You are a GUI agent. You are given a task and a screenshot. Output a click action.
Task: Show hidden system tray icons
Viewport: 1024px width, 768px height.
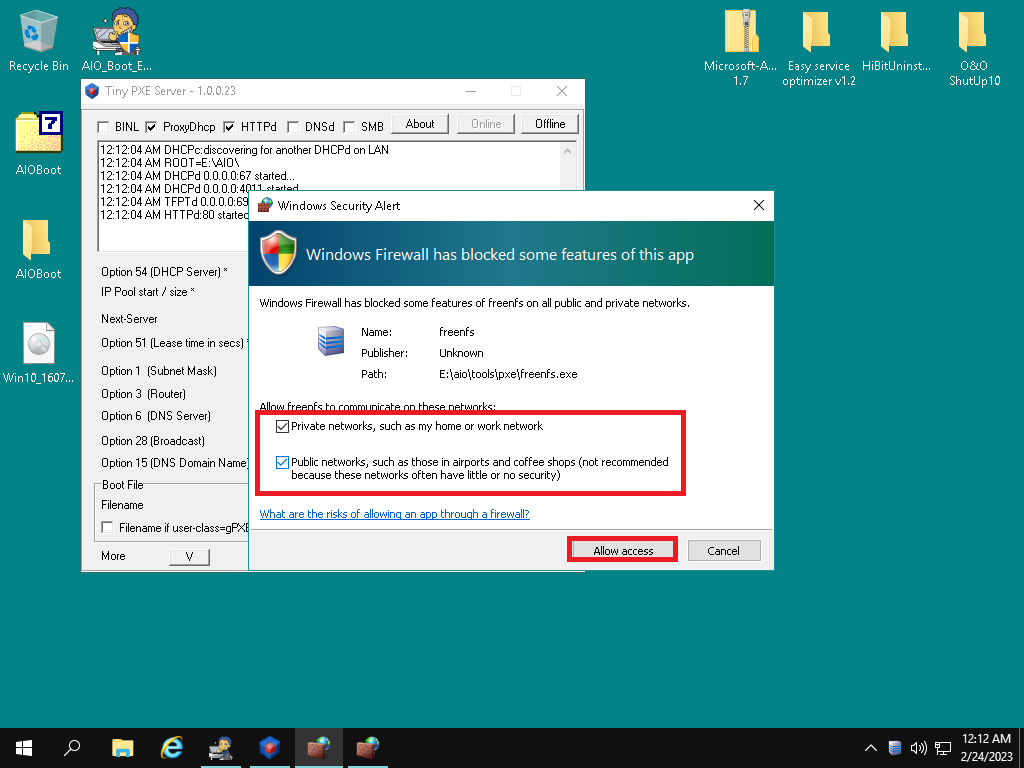(x=870, y=748)
